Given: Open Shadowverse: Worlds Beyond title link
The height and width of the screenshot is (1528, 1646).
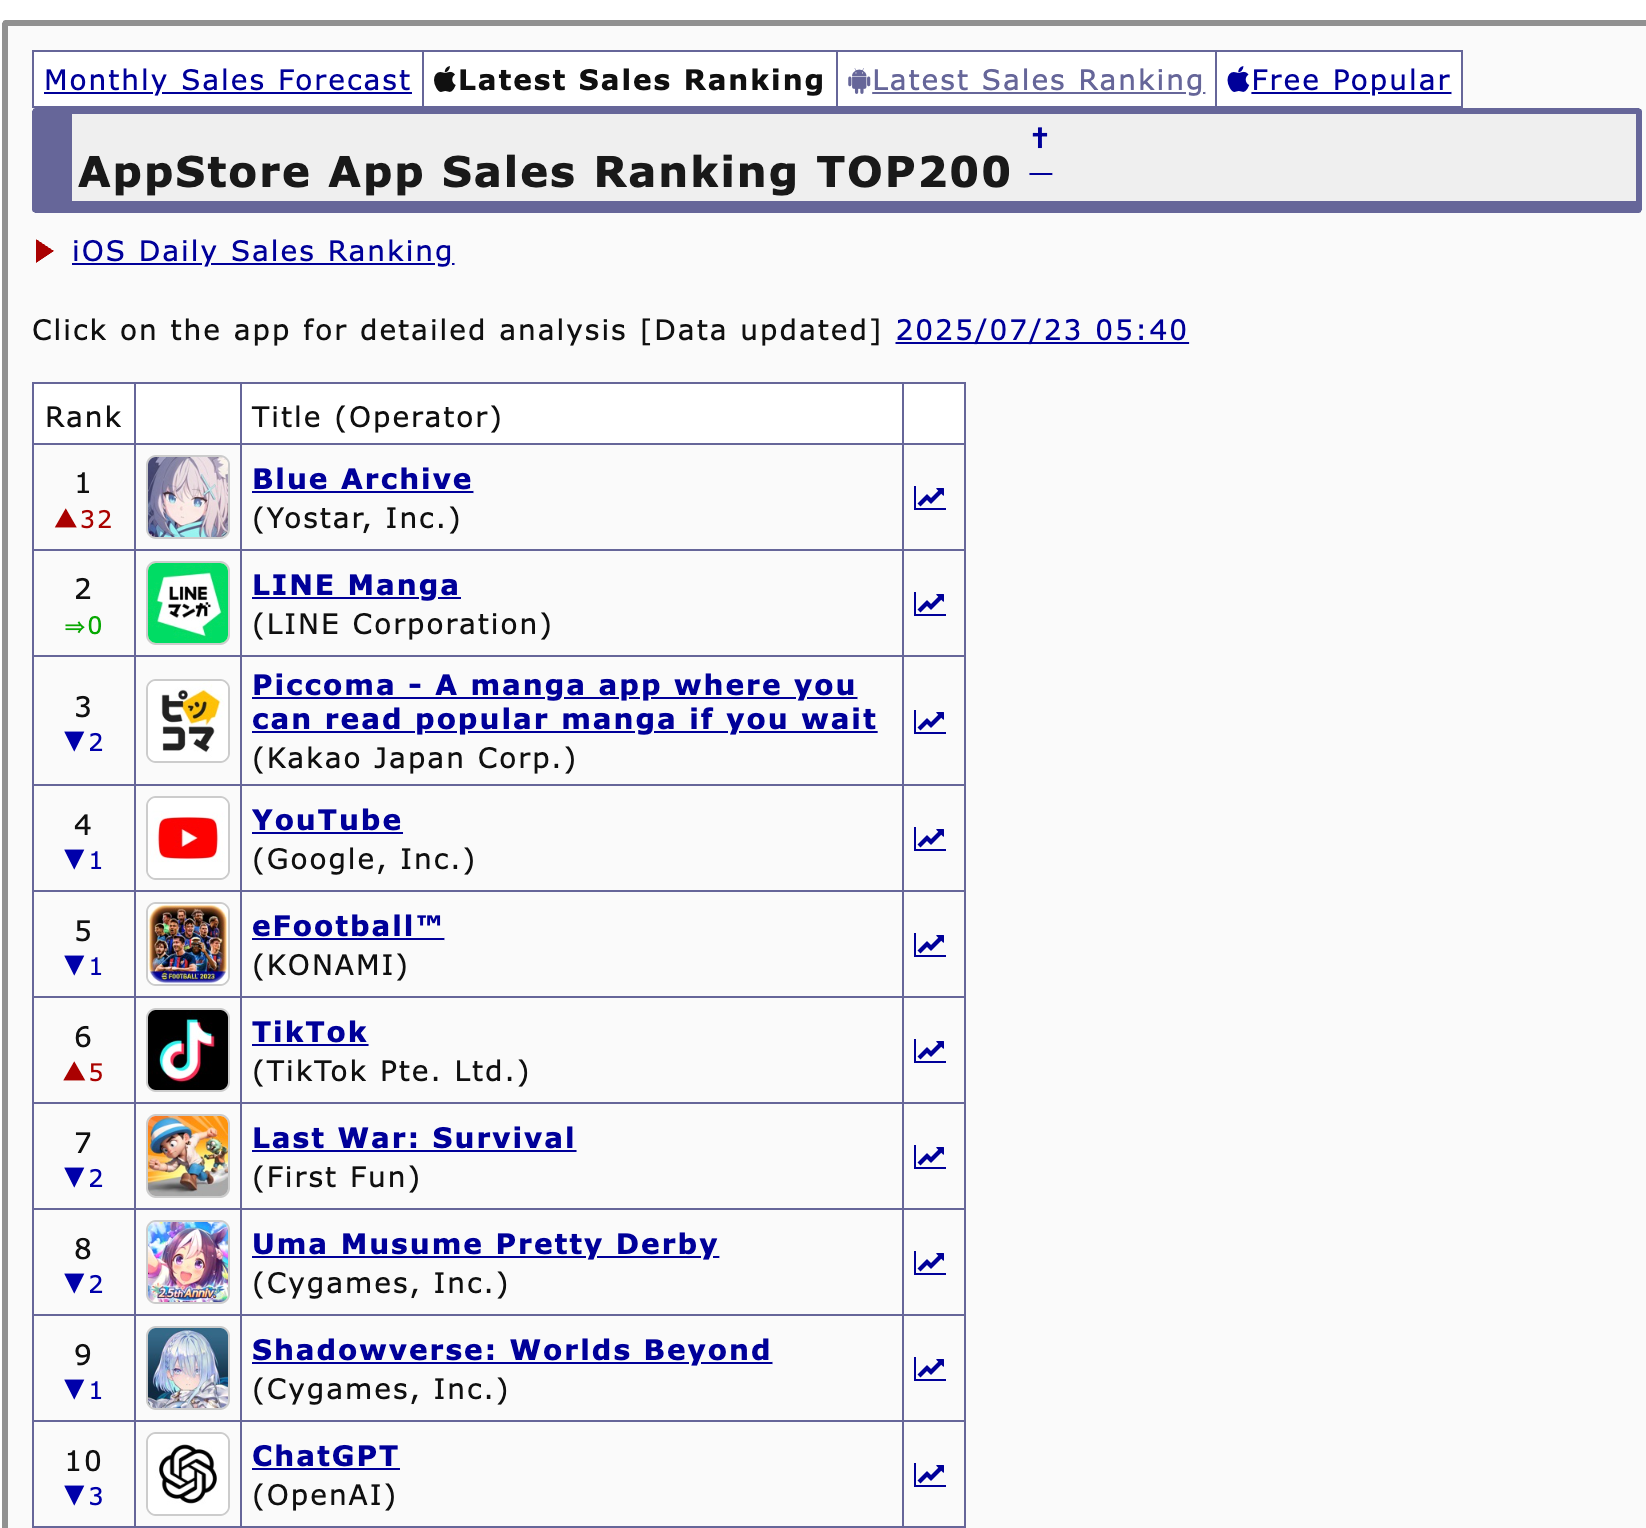Looking at the screenshot, I should click(x=512, y=1350).
